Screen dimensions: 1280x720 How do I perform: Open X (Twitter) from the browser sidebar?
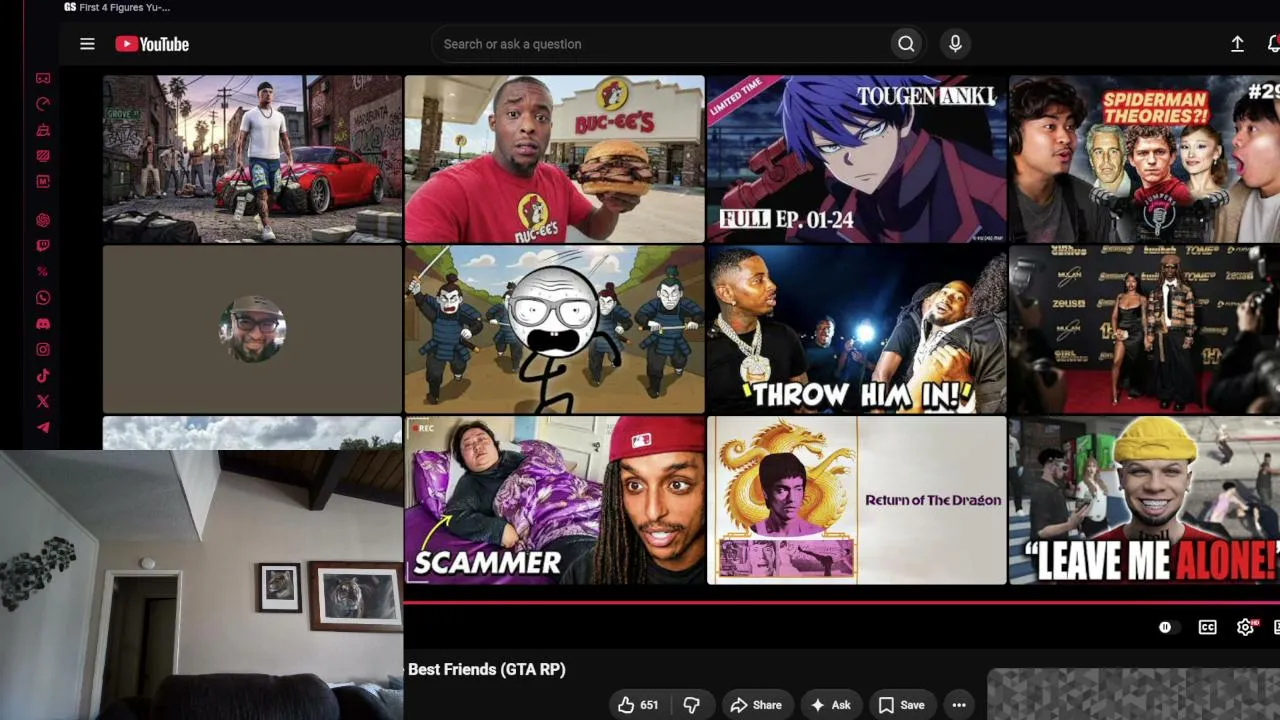[43, 402]
